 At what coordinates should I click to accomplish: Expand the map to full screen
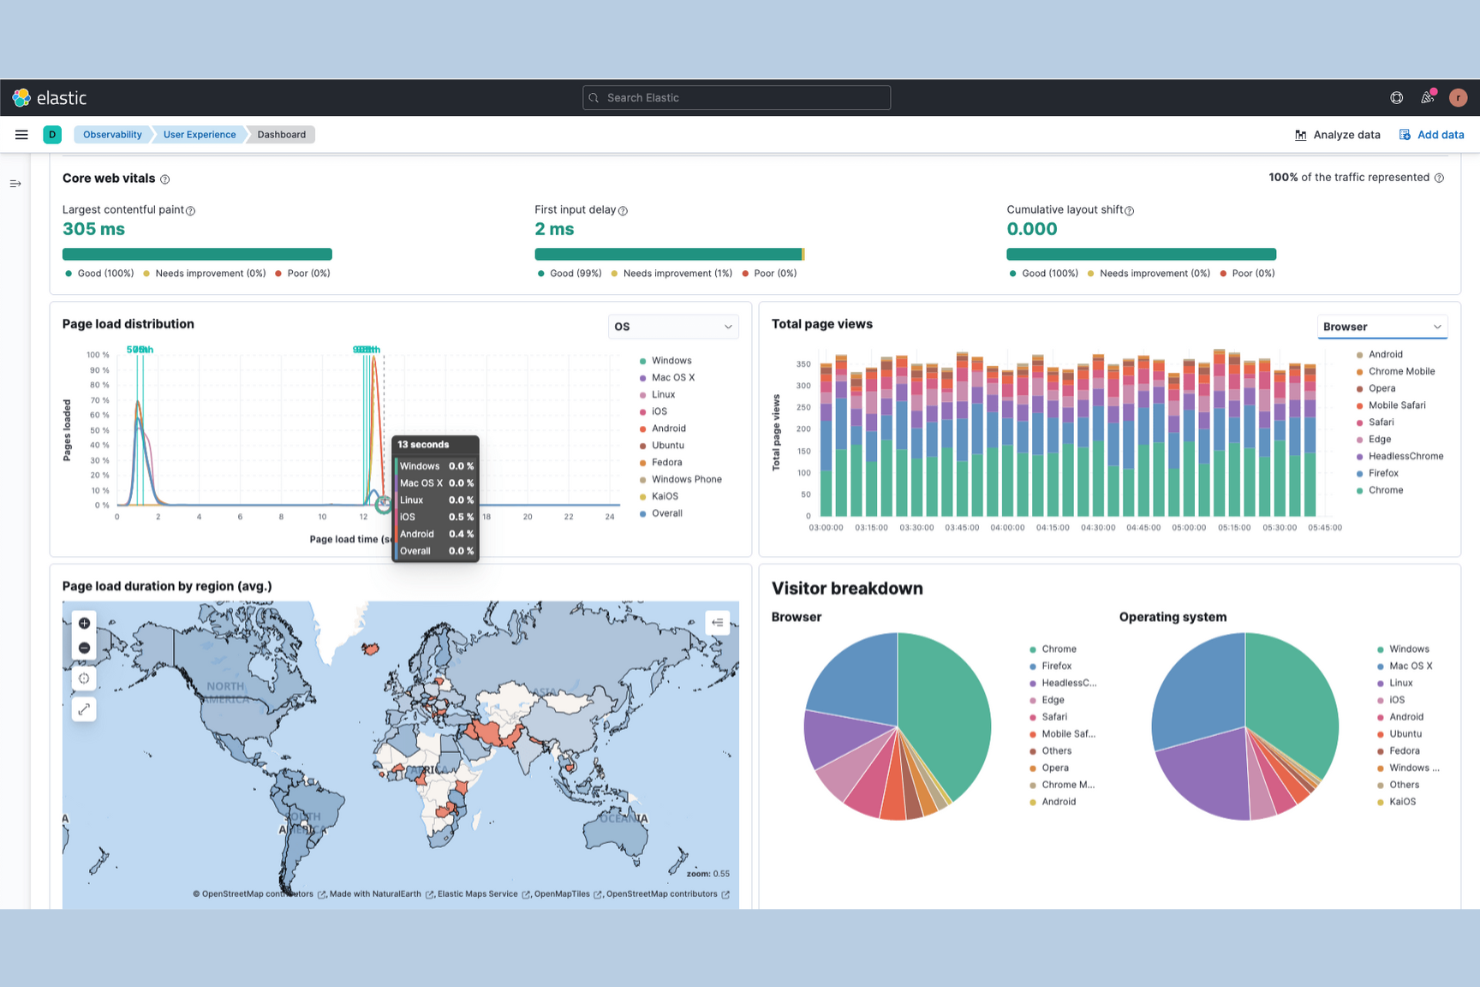click(x=84, y=710)
